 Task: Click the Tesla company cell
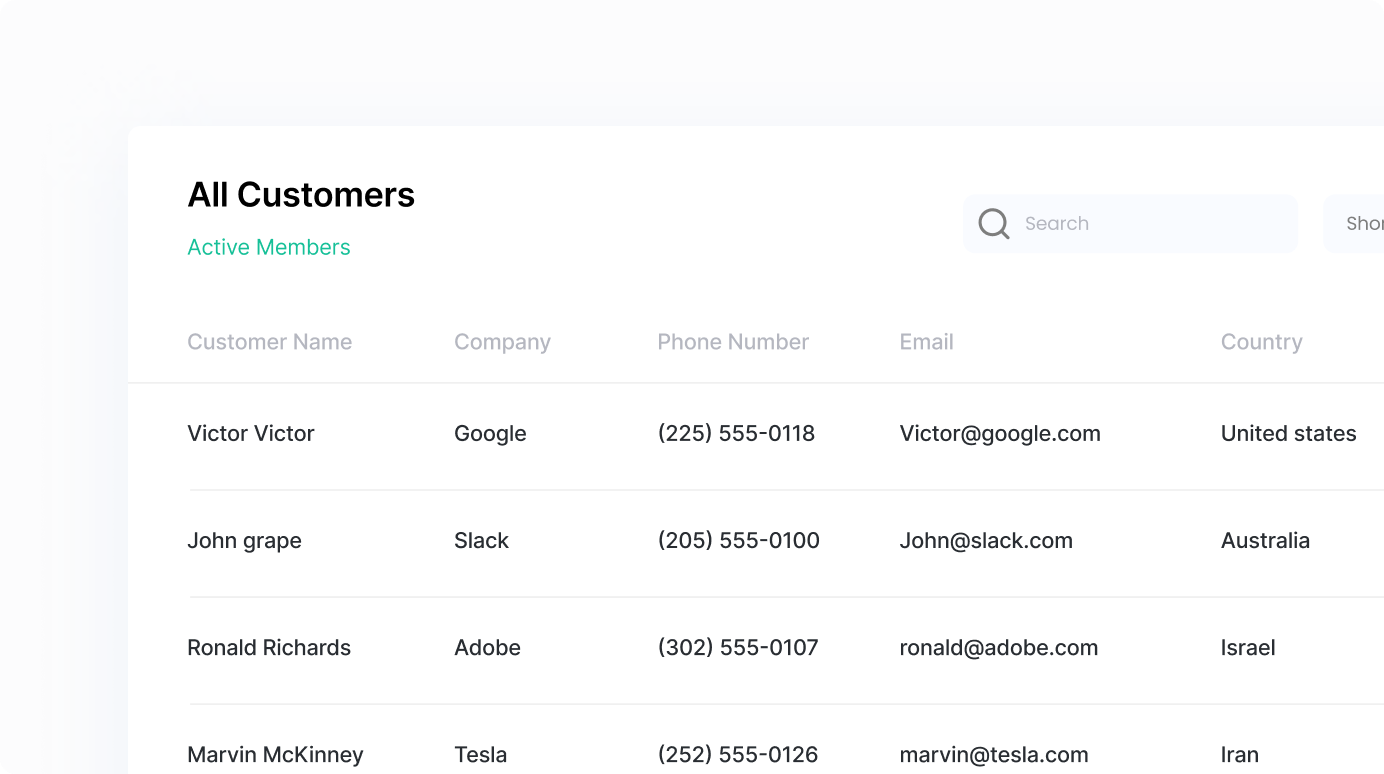pyautogui.click(x=480, y=754)
